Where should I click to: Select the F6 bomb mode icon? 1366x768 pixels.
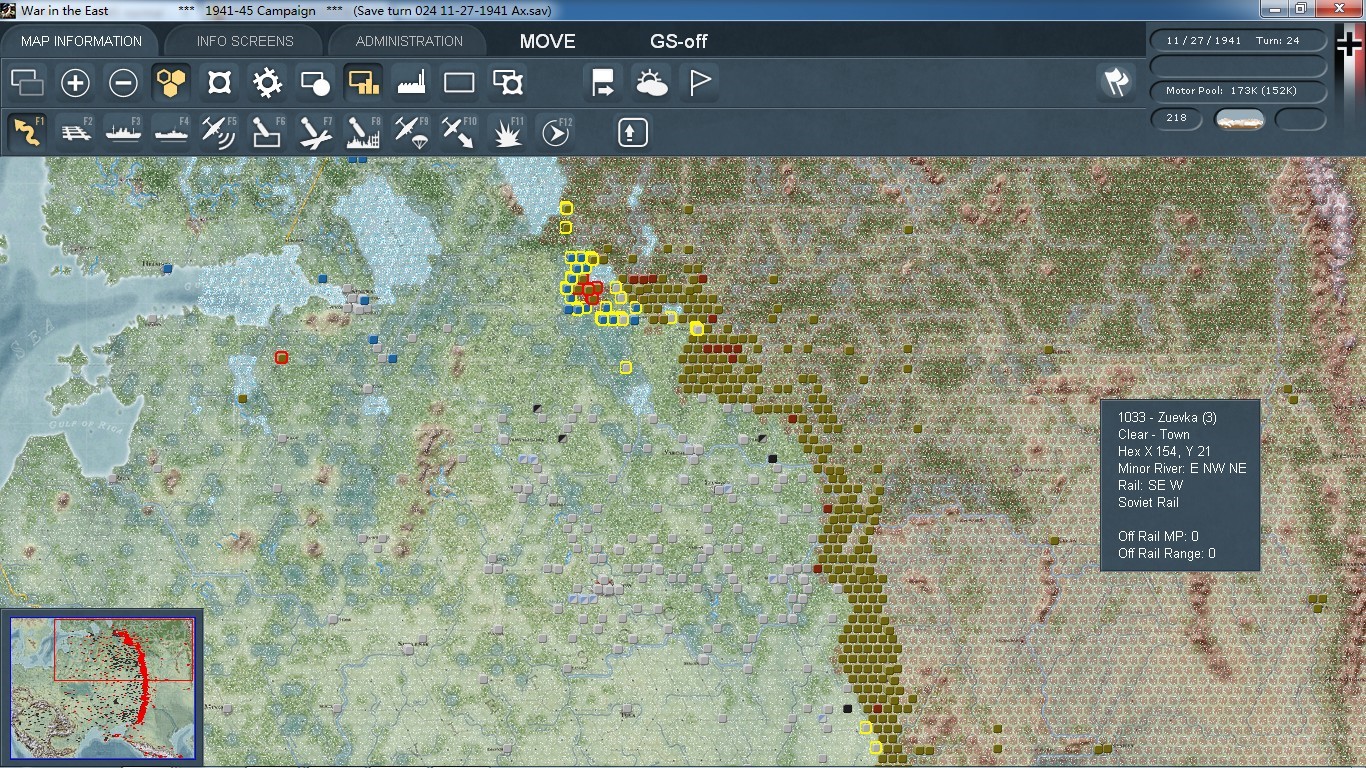click(267, 132)
